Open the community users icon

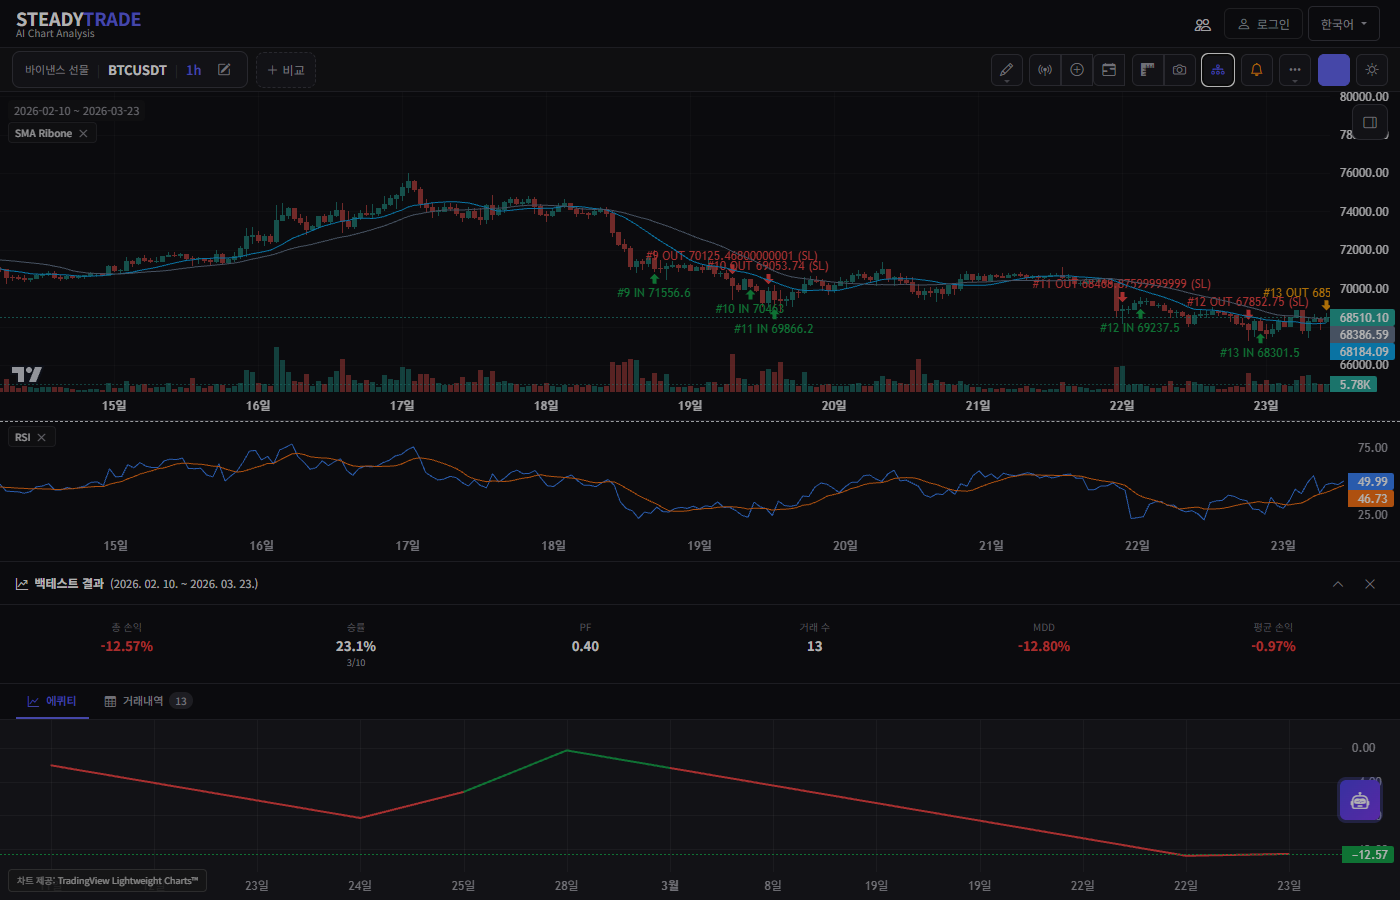1203,24
